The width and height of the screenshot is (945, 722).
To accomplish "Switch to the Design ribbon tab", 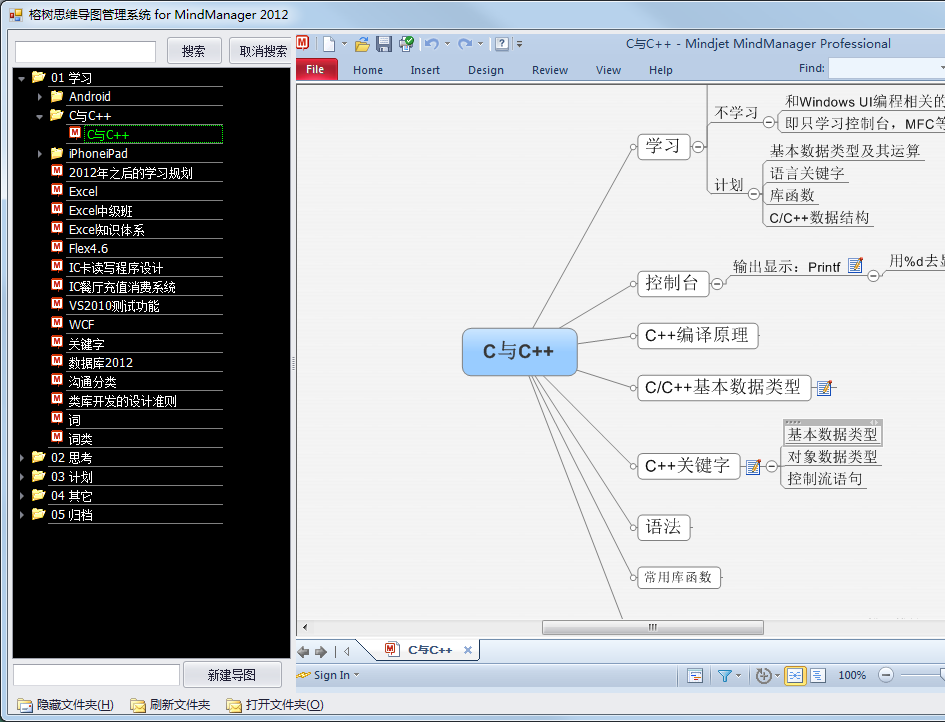I will point(486,70).
